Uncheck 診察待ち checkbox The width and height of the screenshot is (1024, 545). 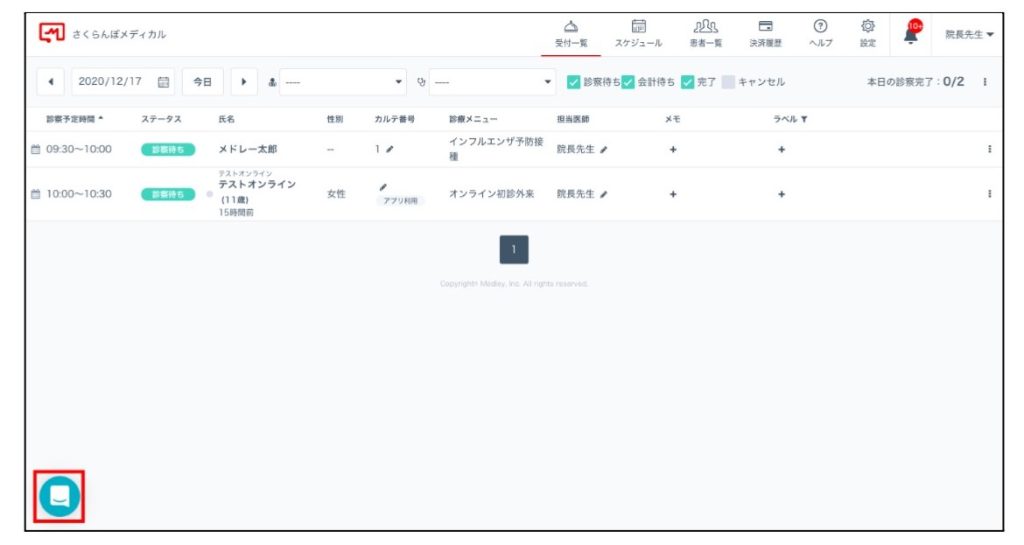click(573, 82)
